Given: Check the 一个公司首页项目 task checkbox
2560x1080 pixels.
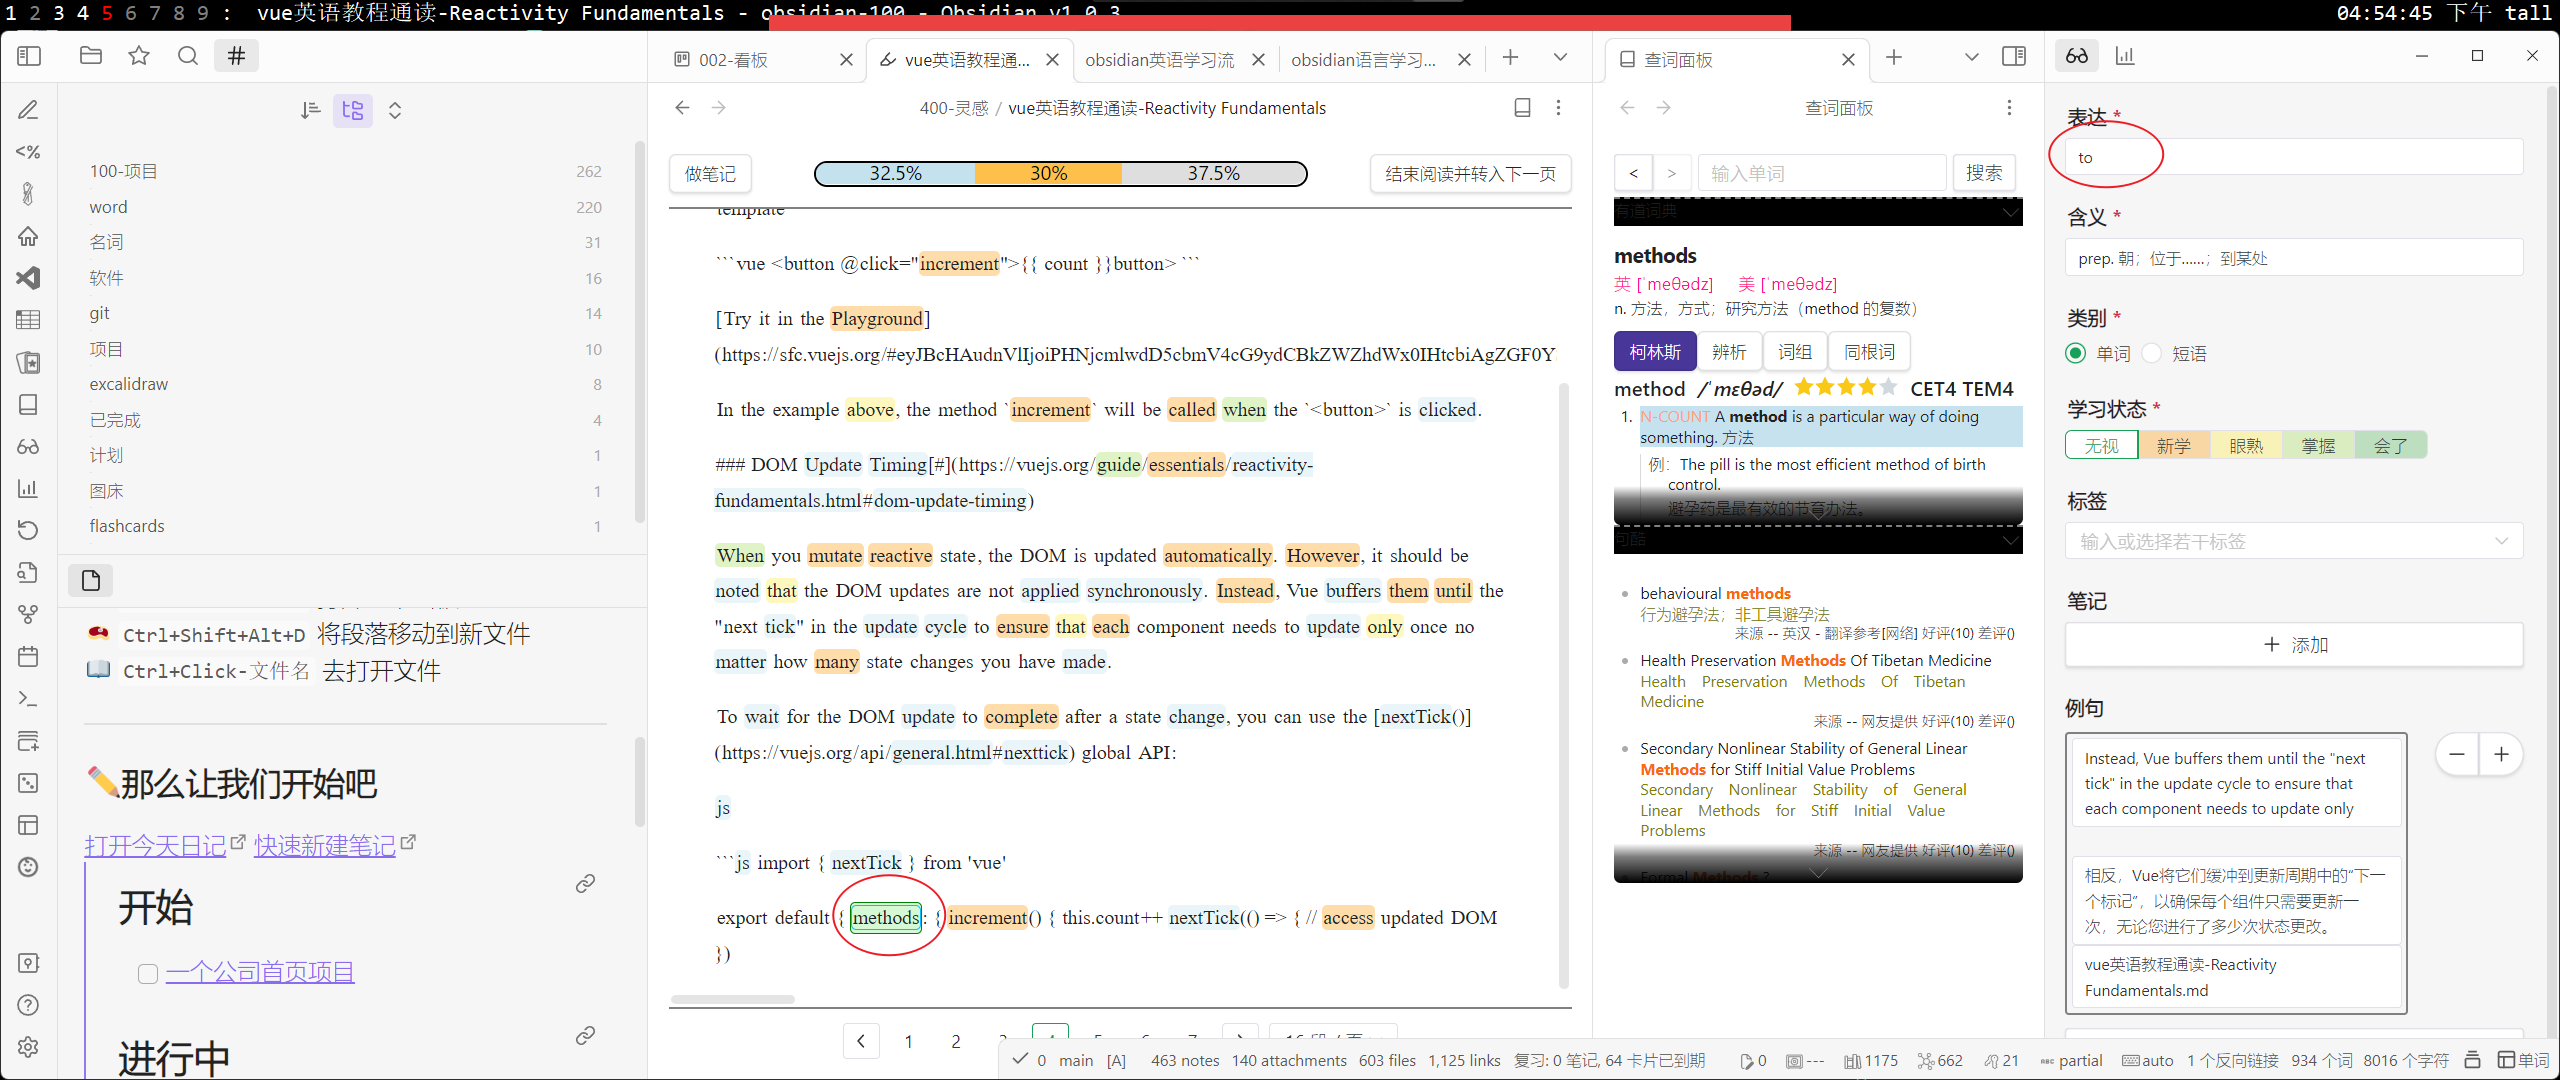Looking at the screenshot, I should [147, 971].
